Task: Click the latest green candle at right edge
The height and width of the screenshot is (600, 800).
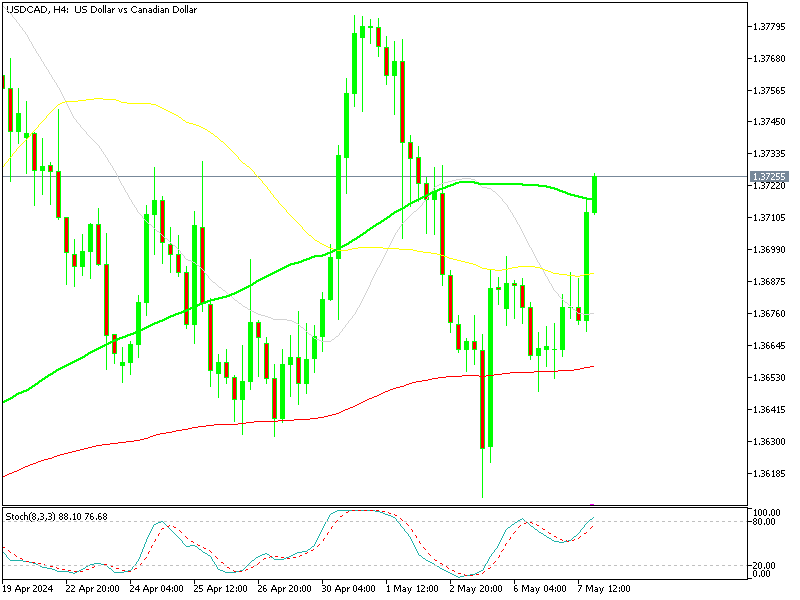Action: tap(595, 193)
